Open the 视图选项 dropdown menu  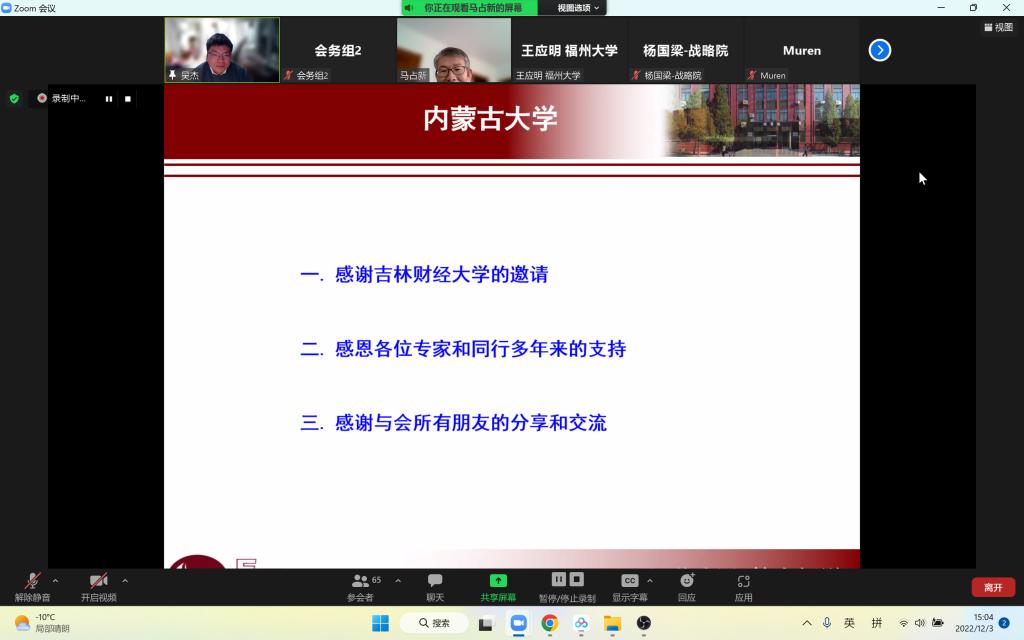pyautogui.click(x=579, y=8)
